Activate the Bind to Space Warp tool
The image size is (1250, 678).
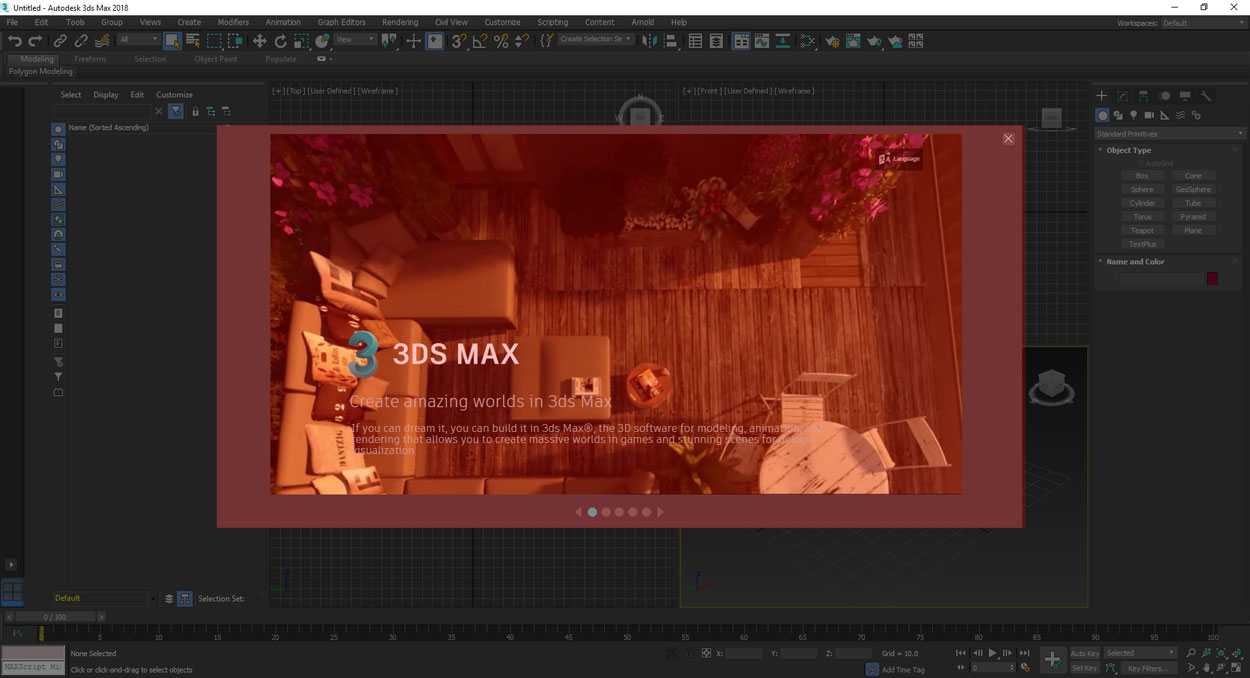pos(102,41)
